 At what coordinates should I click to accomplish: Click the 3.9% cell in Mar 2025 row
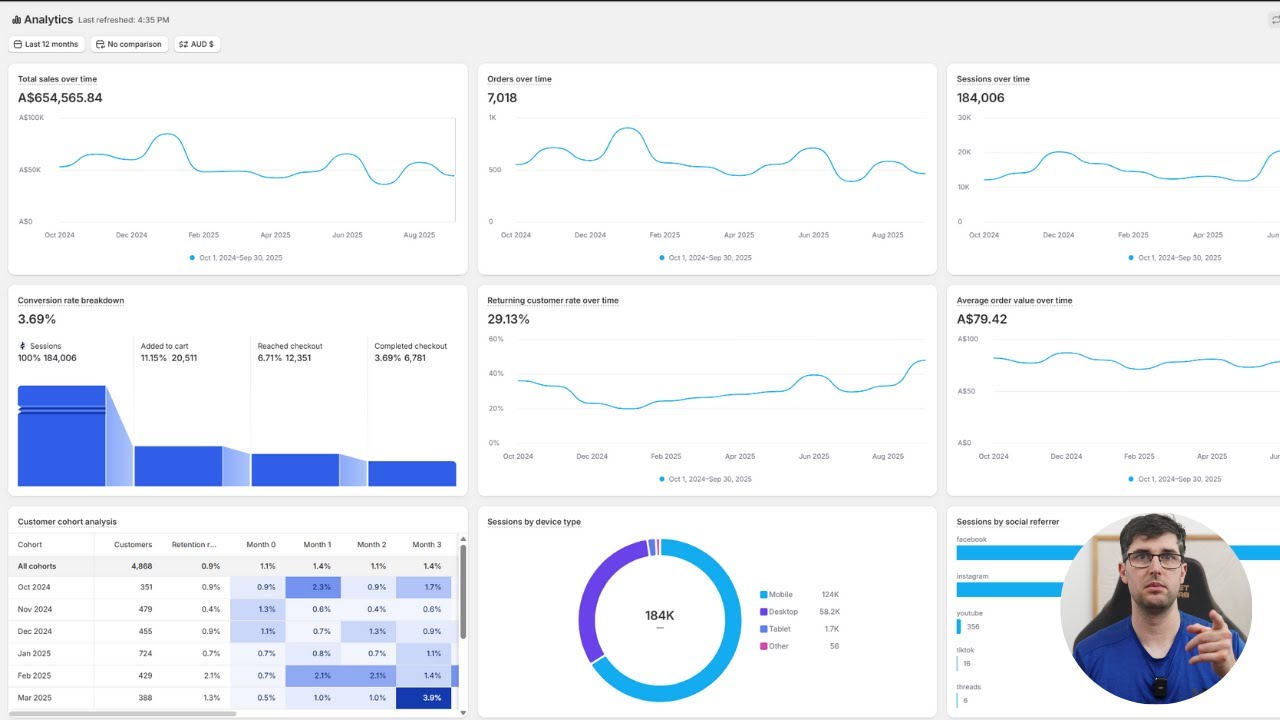pos(424,697)
